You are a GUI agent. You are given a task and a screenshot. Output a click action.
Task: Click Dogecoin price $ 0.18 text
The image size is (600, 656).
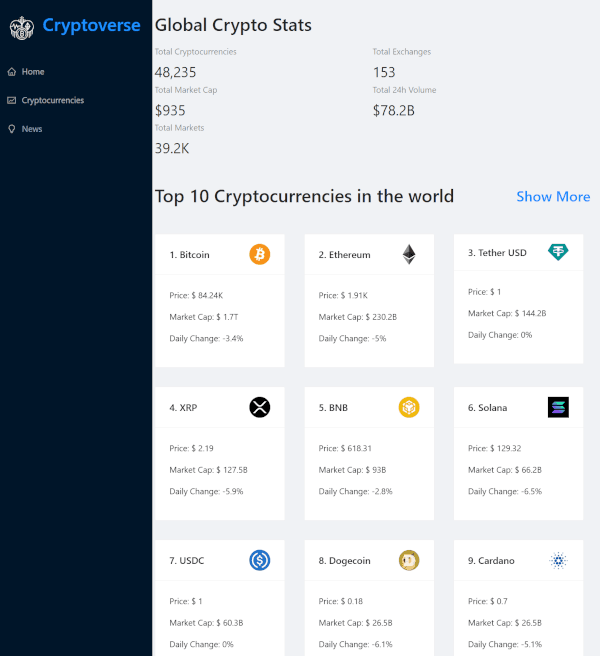(341, 601)
